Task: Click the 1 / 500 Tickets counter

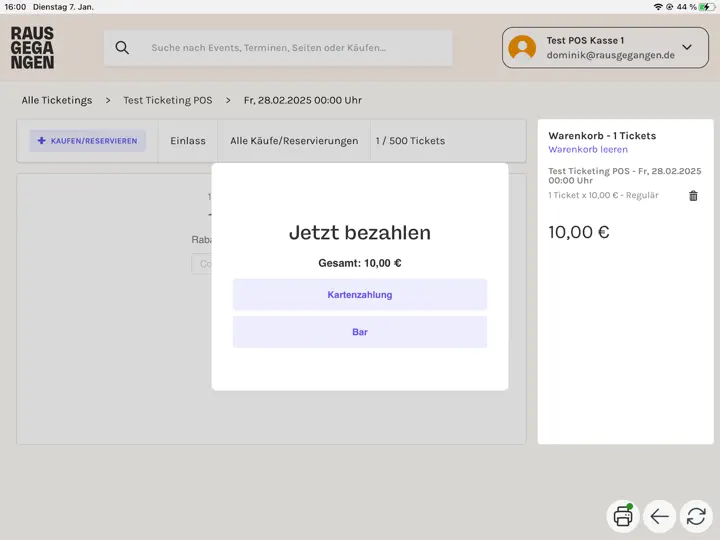Action: click(x=410, y=141)
